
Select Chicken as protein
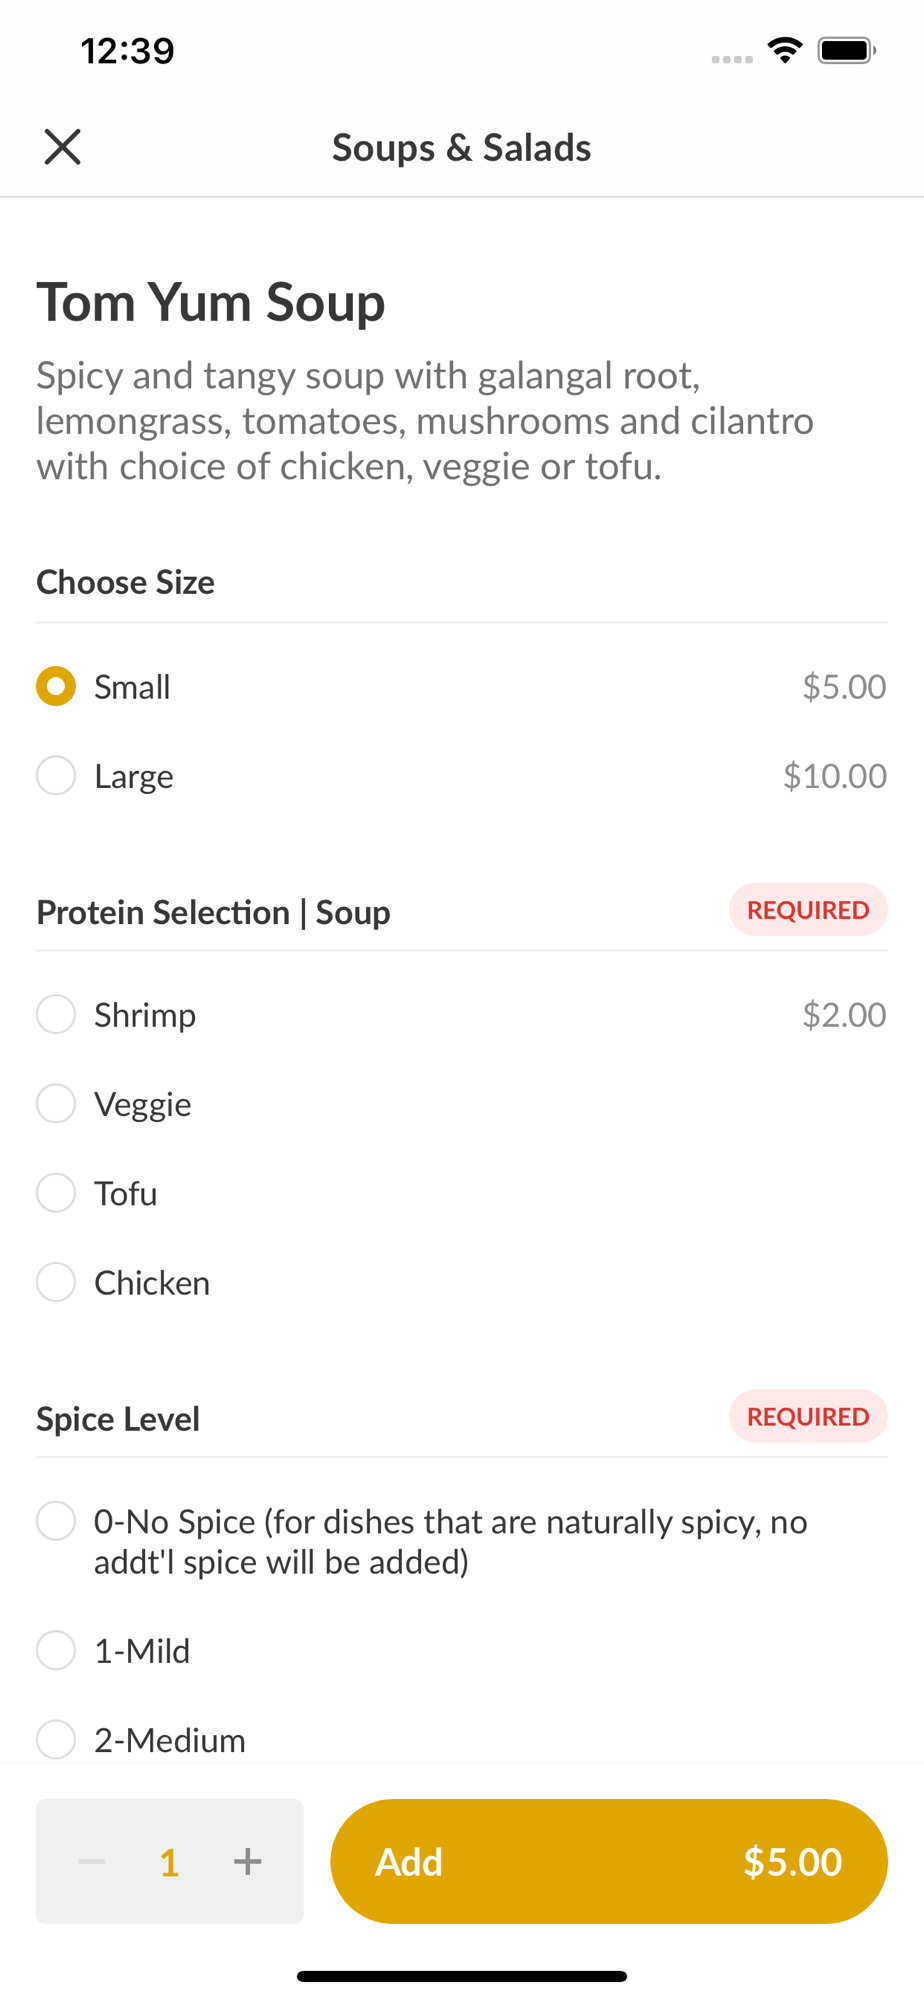coord(461,1283)
